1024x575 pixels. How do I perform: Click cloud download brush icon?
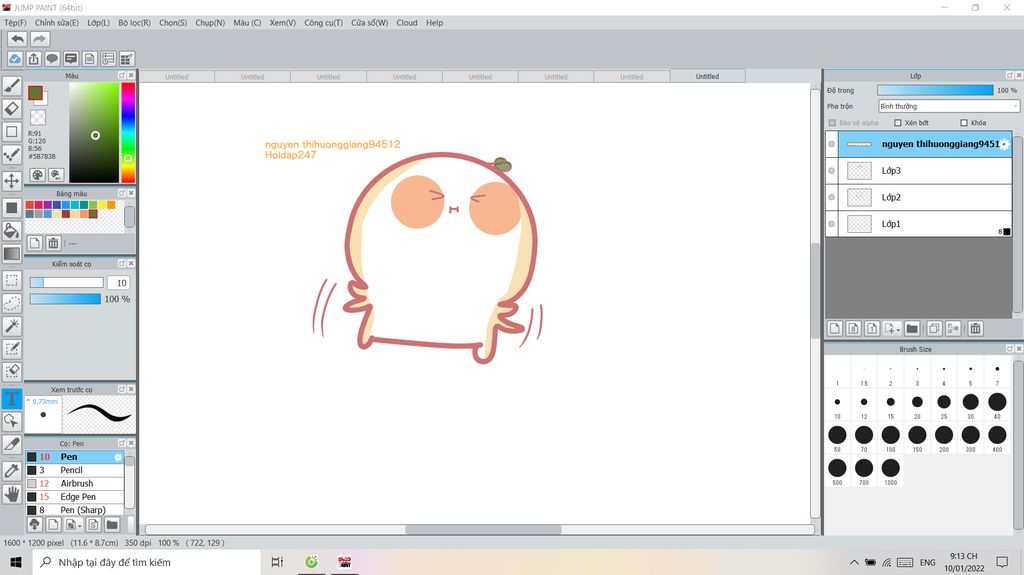coord(34,524)
